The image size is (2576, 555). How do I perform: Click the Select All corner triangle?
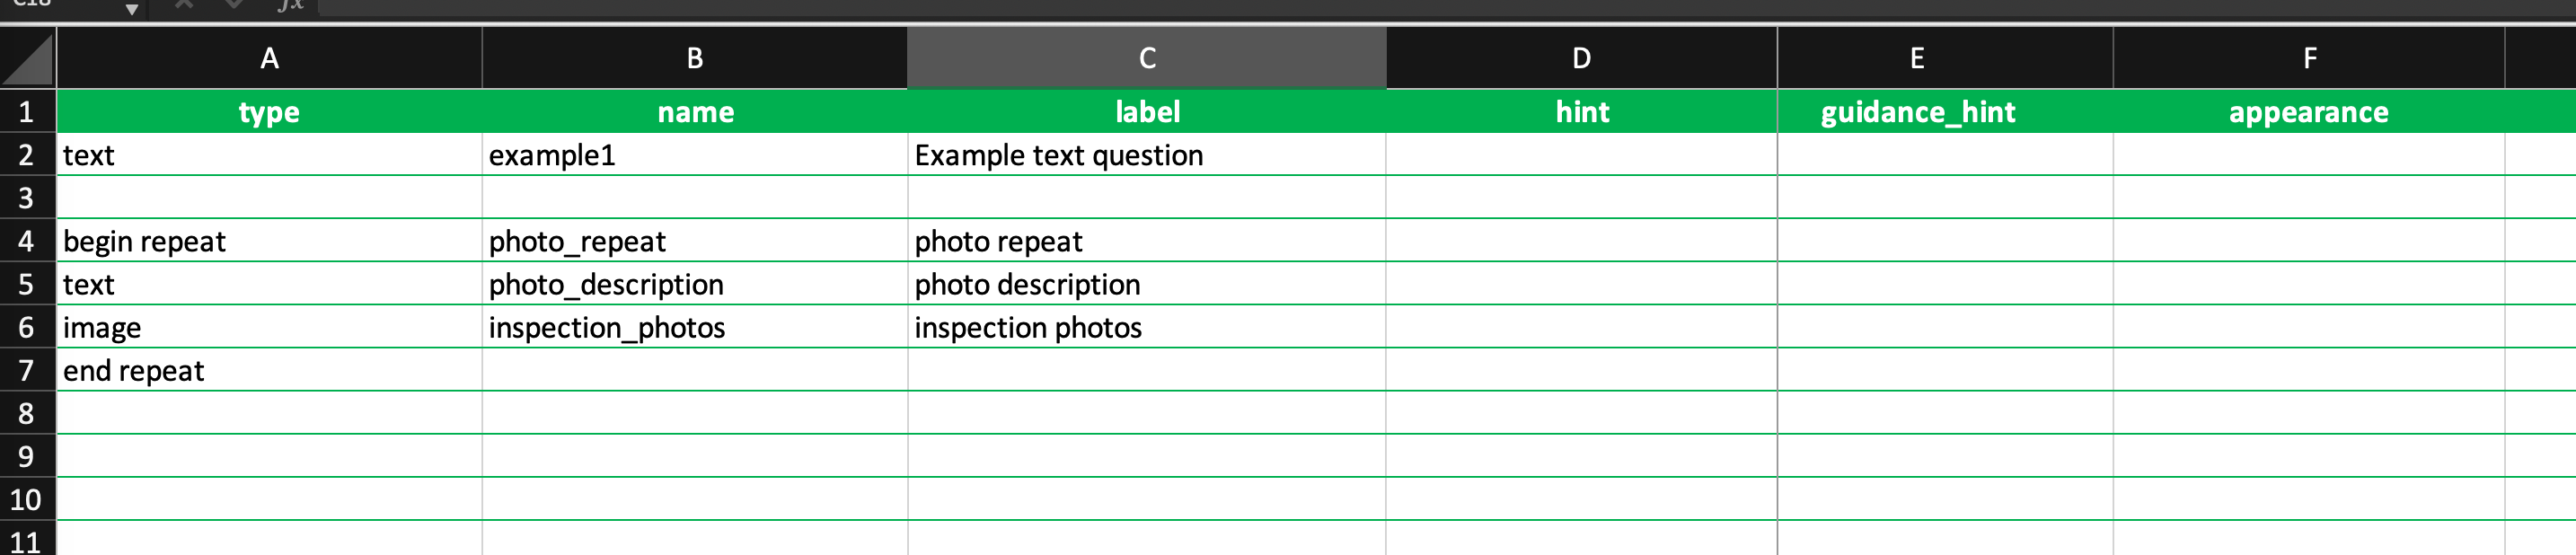click(x=28, y=60)
